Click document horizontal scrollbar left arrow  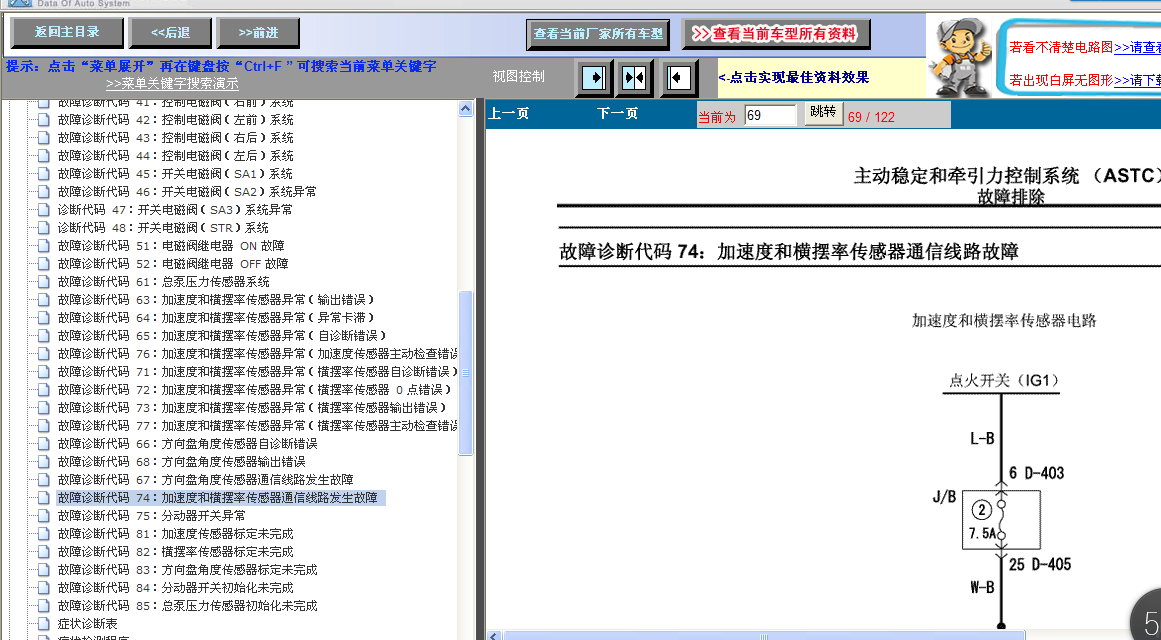[494, 636]
